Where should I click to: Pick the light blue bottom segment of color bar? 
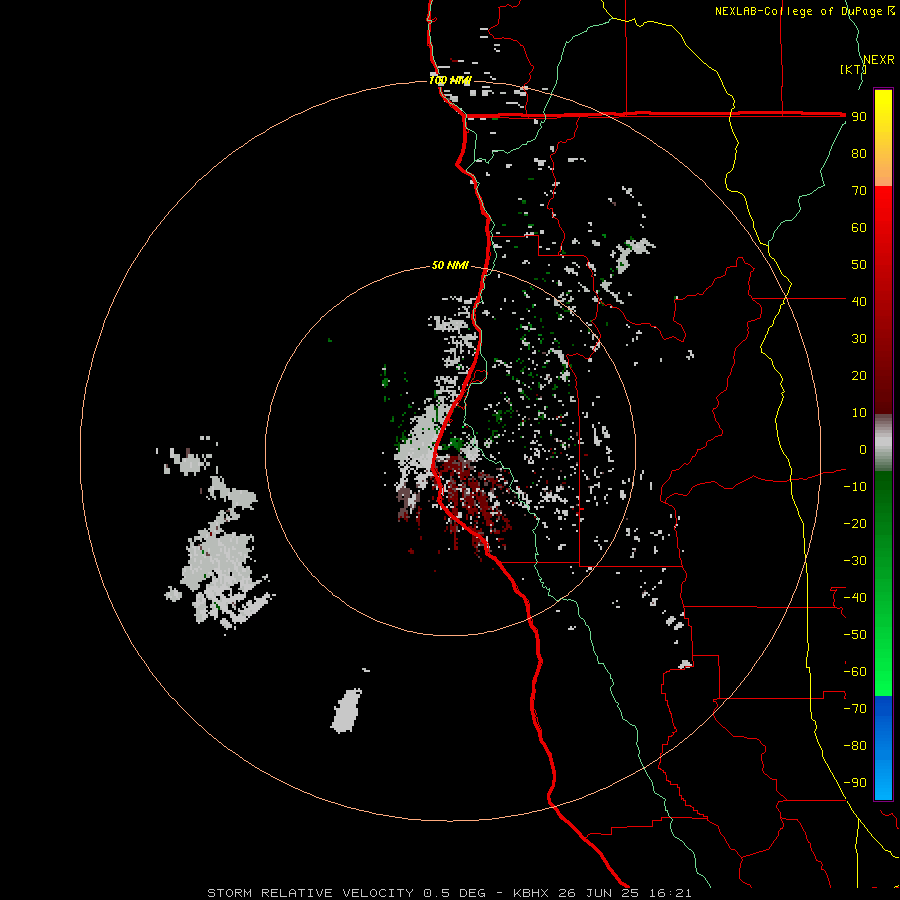(x=883, y=775)
